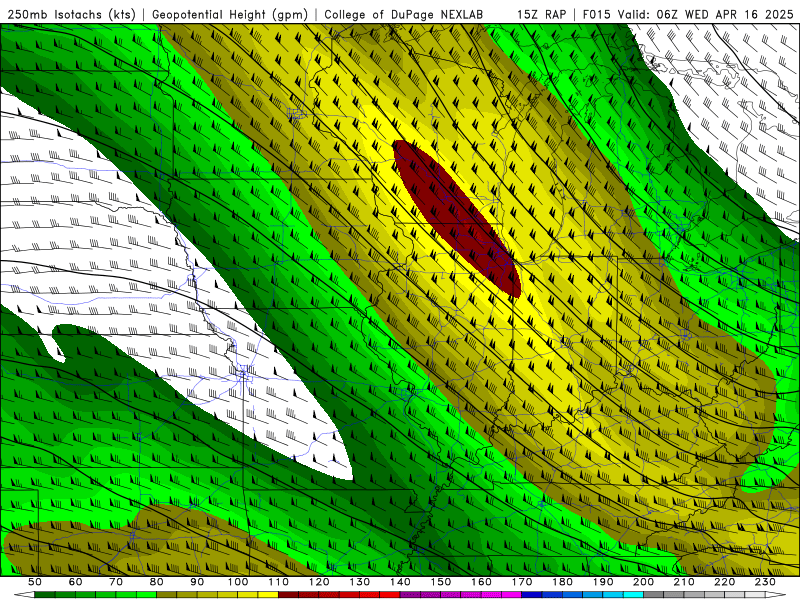Click the 210 label on the color scale
Viewport: 800px width, 600px height.
[684, 582]
